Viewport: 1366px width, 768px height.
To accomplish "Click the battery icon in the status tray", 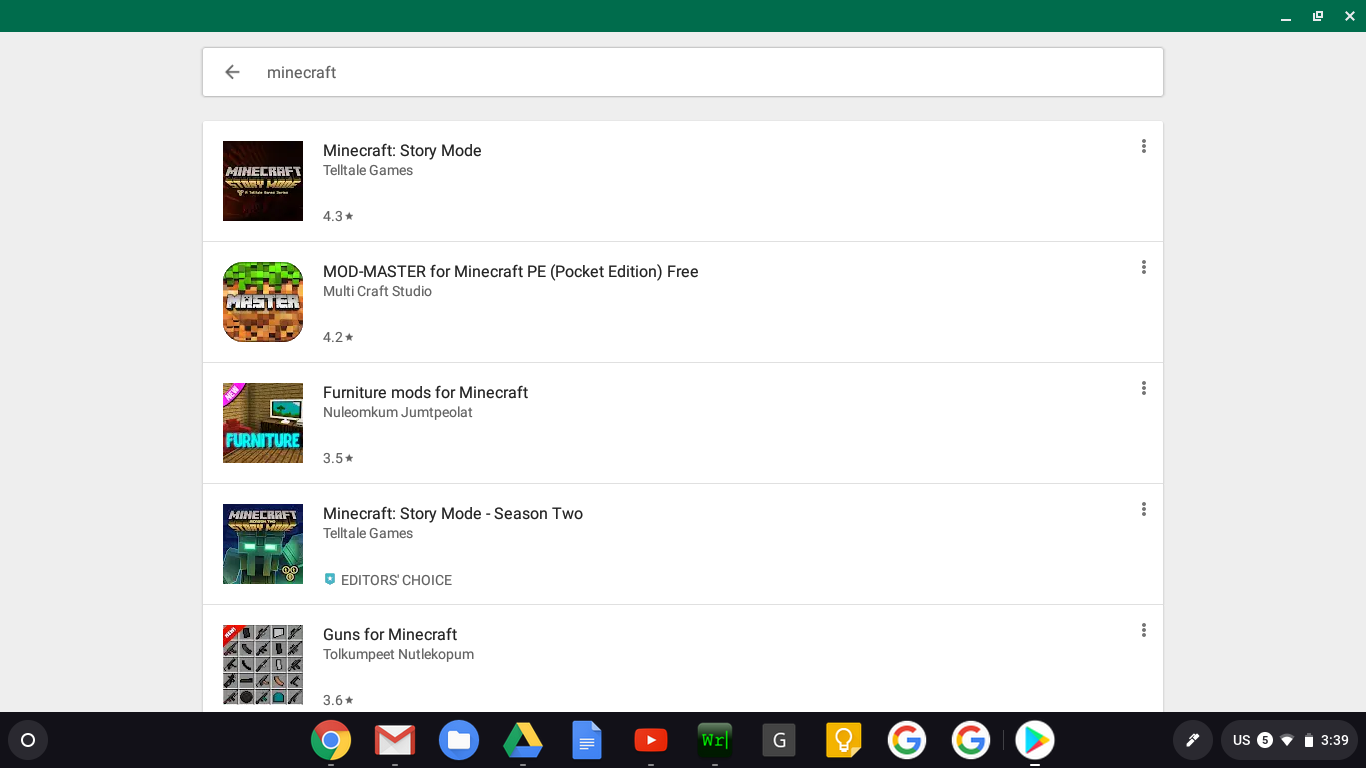I will coord(1308,740).
